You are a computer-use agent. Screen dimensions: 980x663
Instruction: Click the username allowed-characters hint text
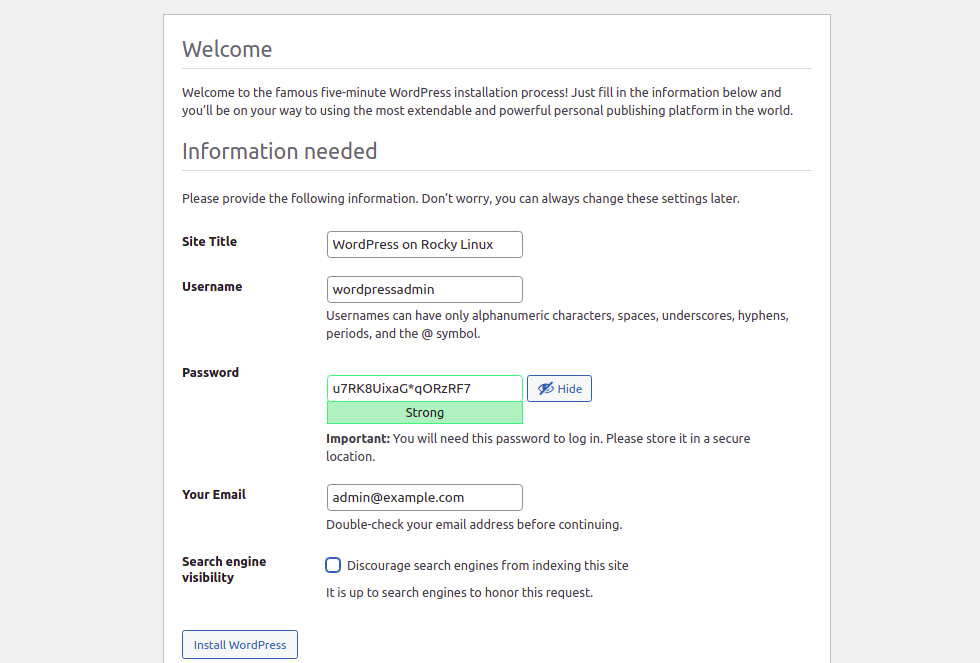[557, 324]
